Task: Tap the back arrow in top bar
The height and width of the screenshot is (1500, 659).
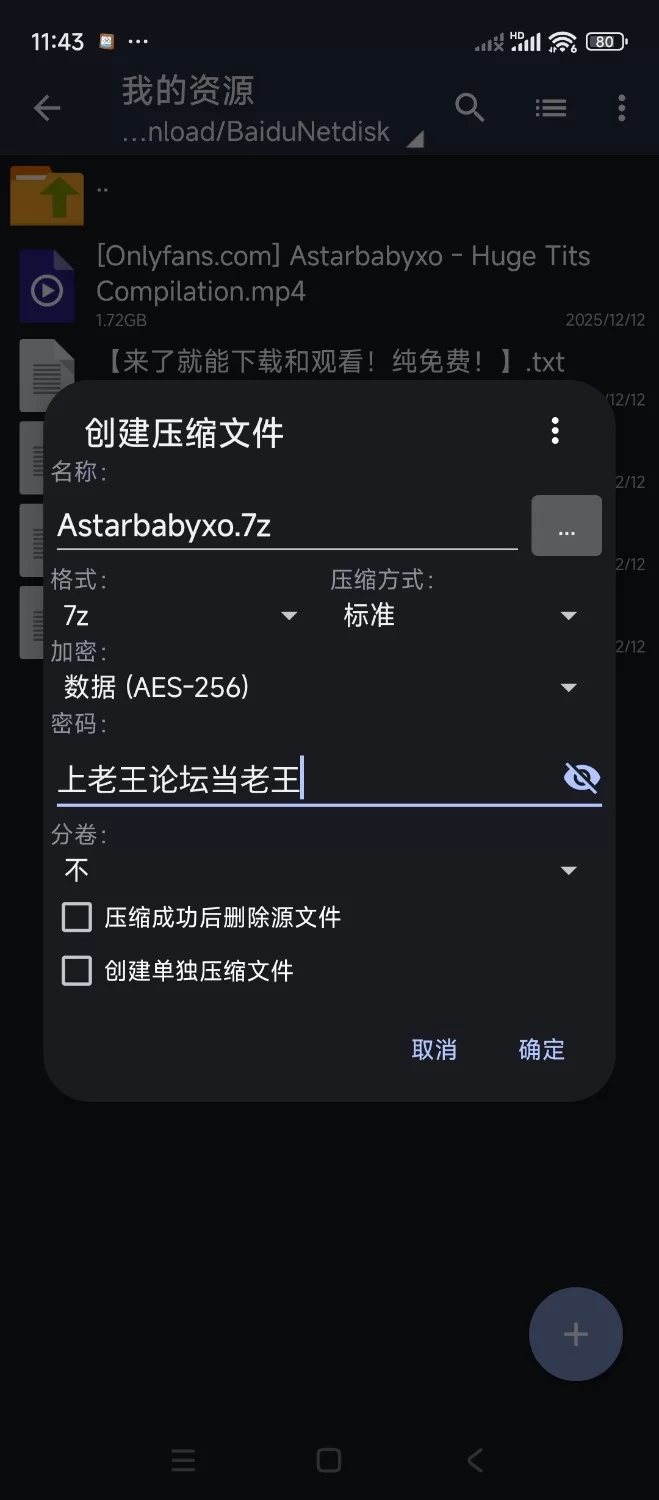Action: click(x=47, y=108)
